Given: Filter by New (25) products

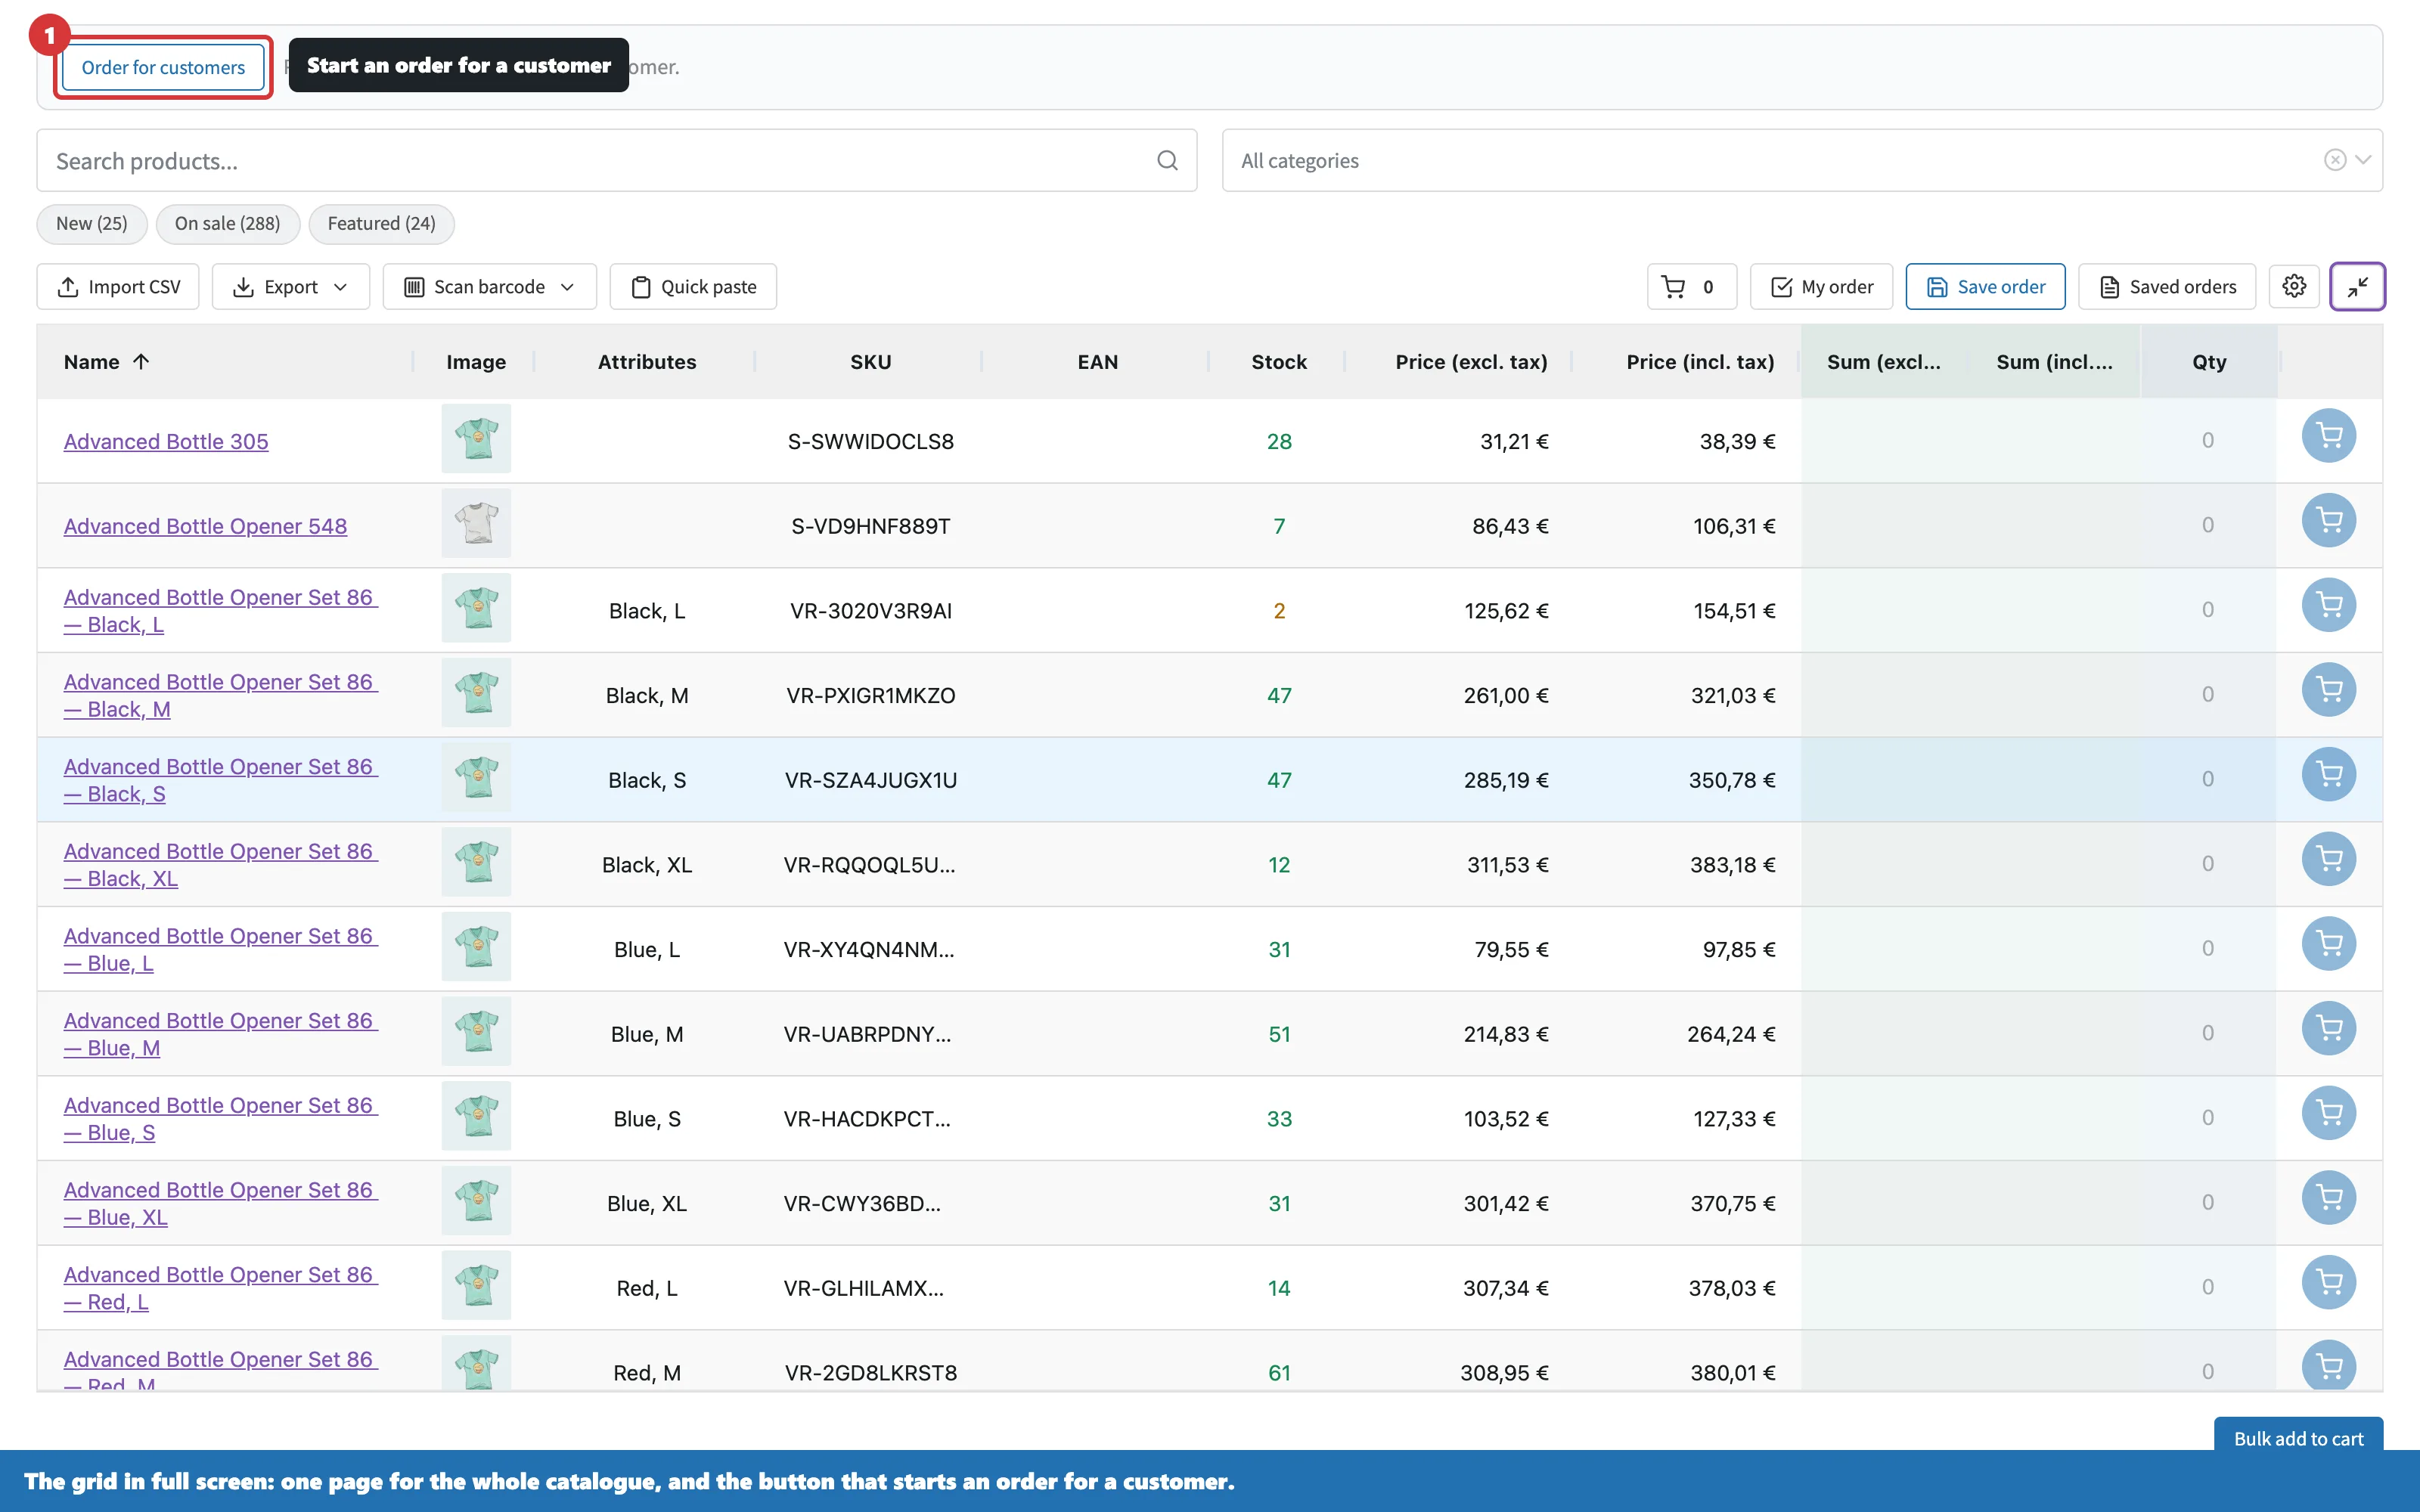Looking at the screenshot, I should [92, 224].
